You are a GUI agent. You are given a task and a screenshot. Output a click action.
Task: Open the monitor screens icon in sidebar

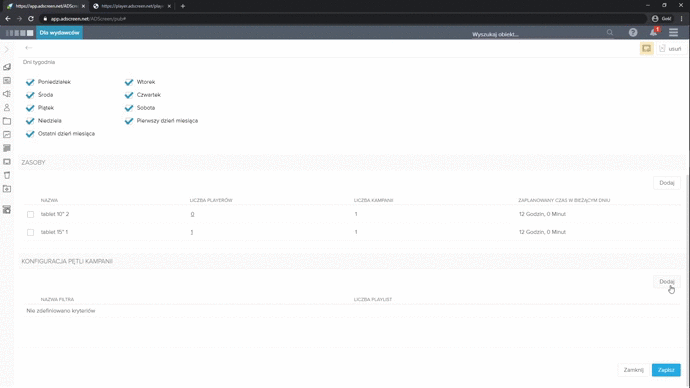point(7,162)
